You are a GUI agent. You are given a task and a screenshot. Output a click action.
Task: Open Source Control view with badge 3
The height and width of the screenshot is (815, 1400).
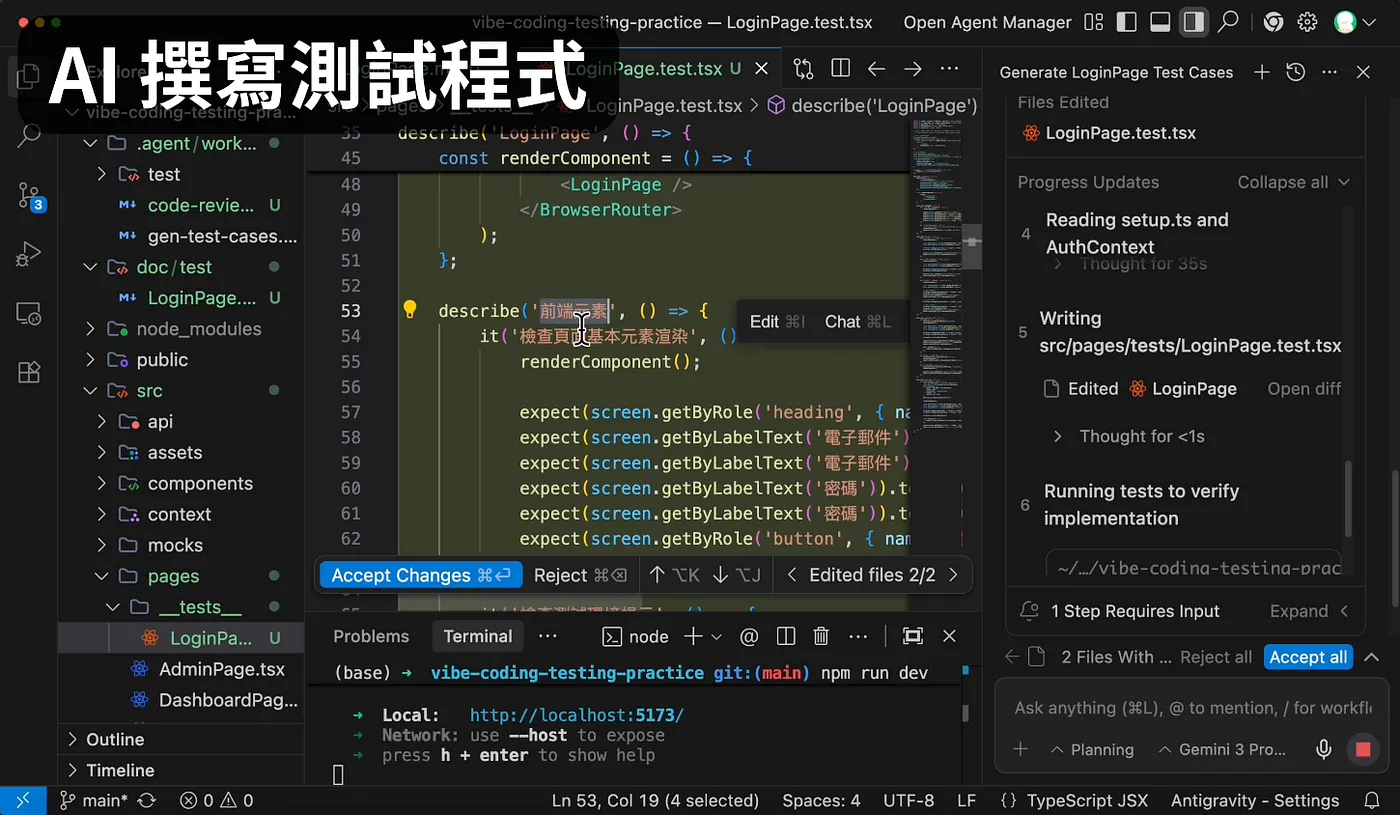point(30,195)
